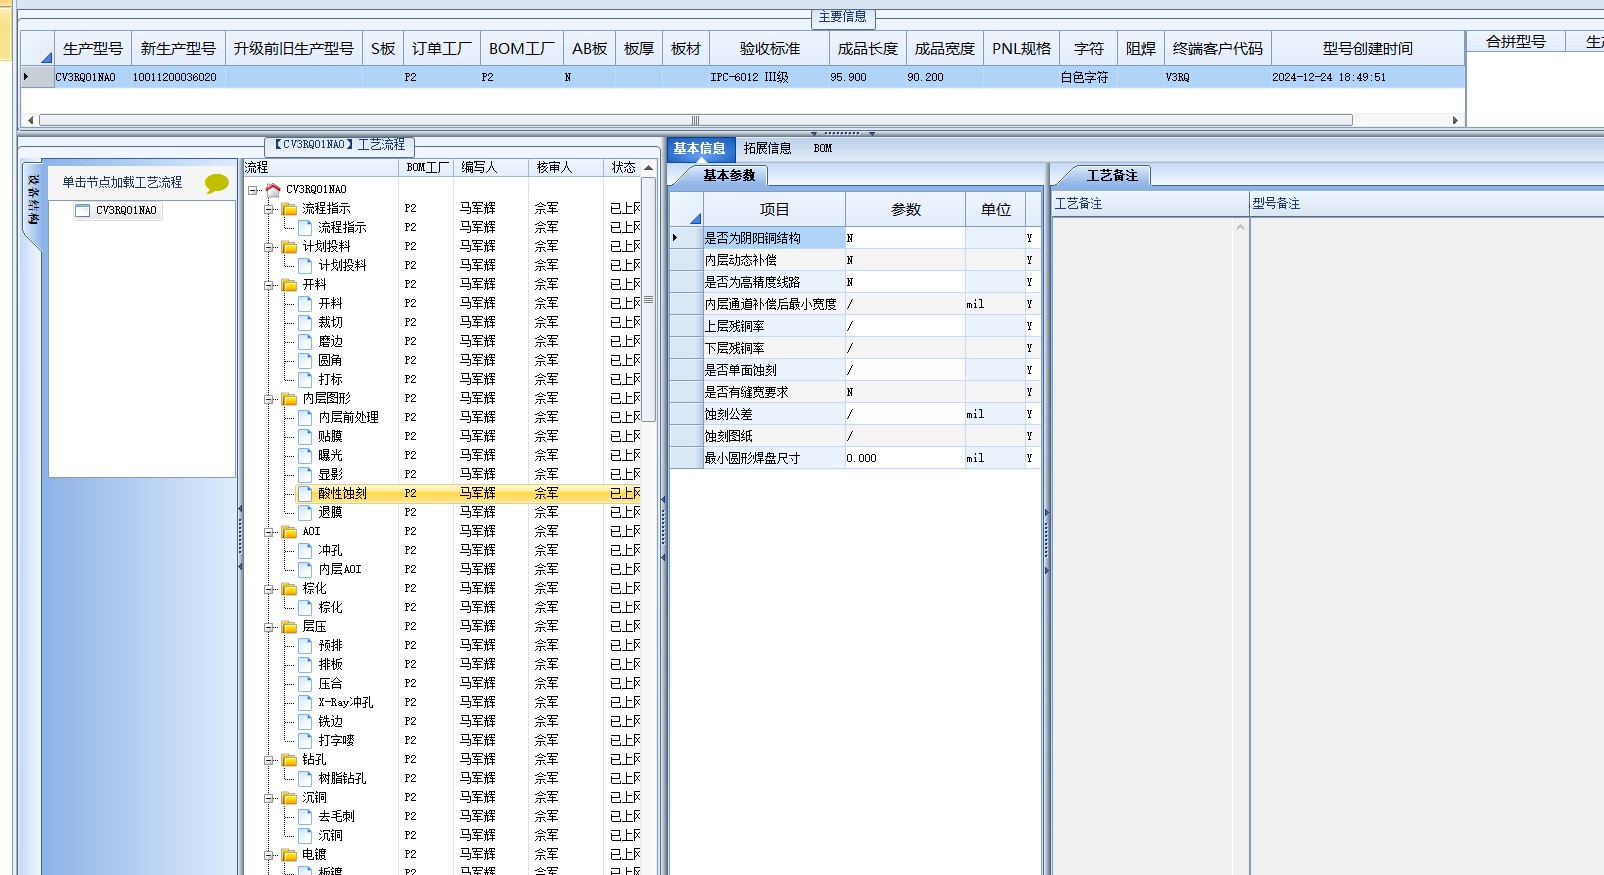The height and width of the screenshot is (875, 1604).
Task: Click the 层压 folder icon
Action: pos(290,626)
